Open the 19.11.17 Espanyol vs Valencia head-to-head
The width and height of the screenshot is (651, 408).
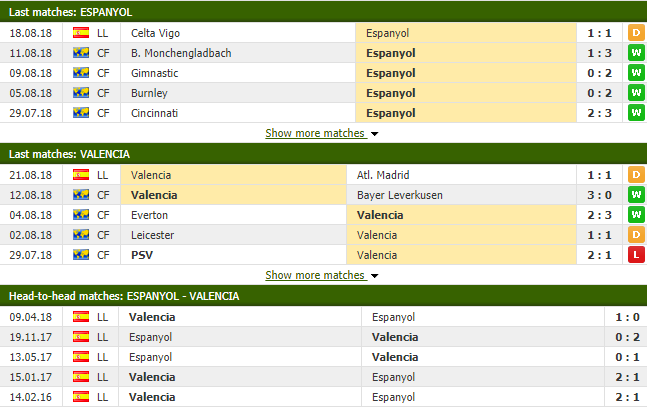tap(323, 337)
